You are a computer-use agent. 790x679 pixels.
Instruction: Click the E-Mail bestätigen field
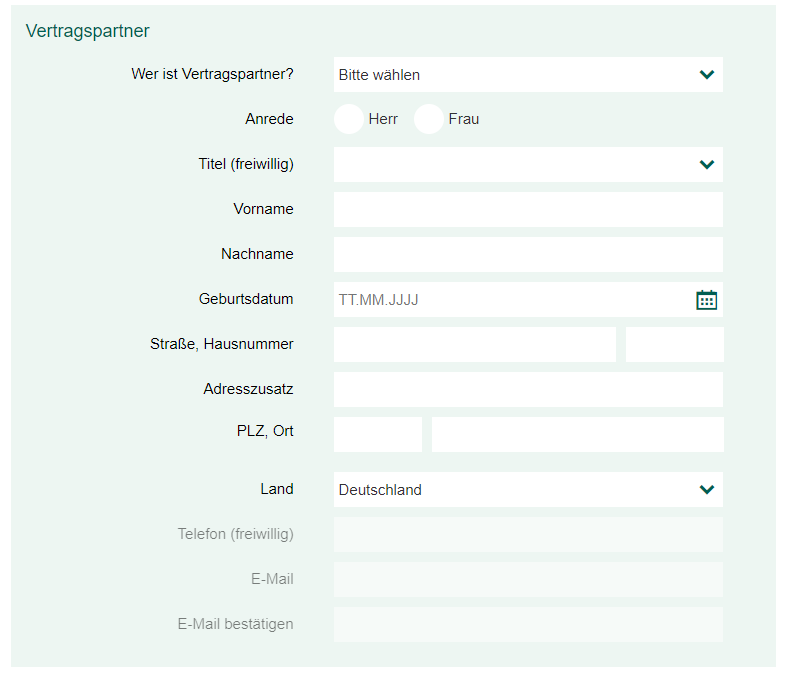[528, 625]
